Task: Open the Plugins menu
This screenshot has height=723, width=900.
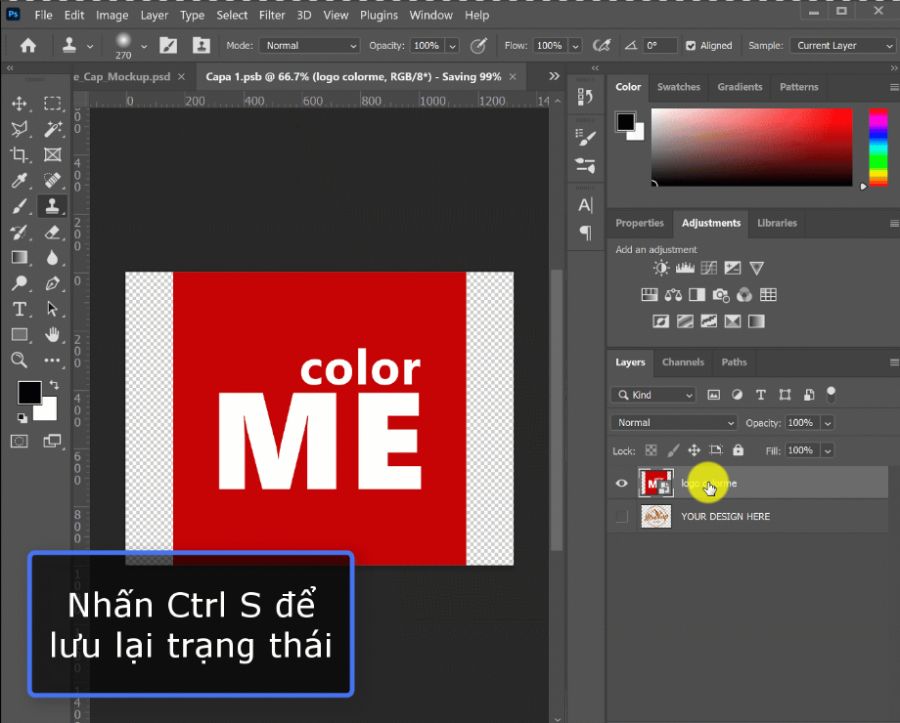Action: pyautogui.click(x=379, y=15)
